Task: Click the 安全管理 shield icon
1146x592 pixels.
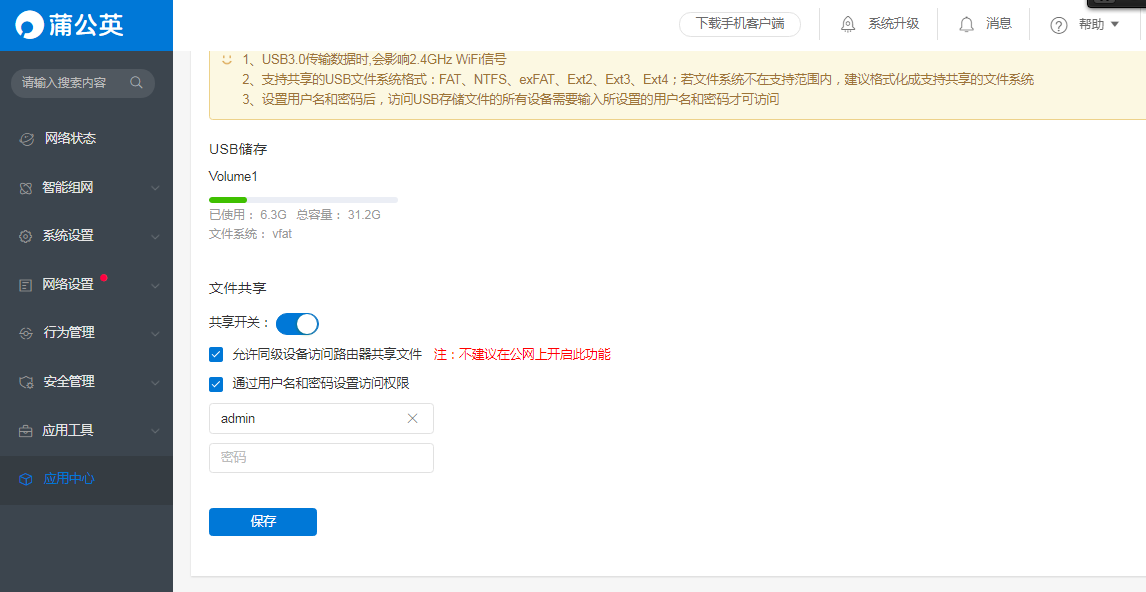Action: click(x=26, y=381)
